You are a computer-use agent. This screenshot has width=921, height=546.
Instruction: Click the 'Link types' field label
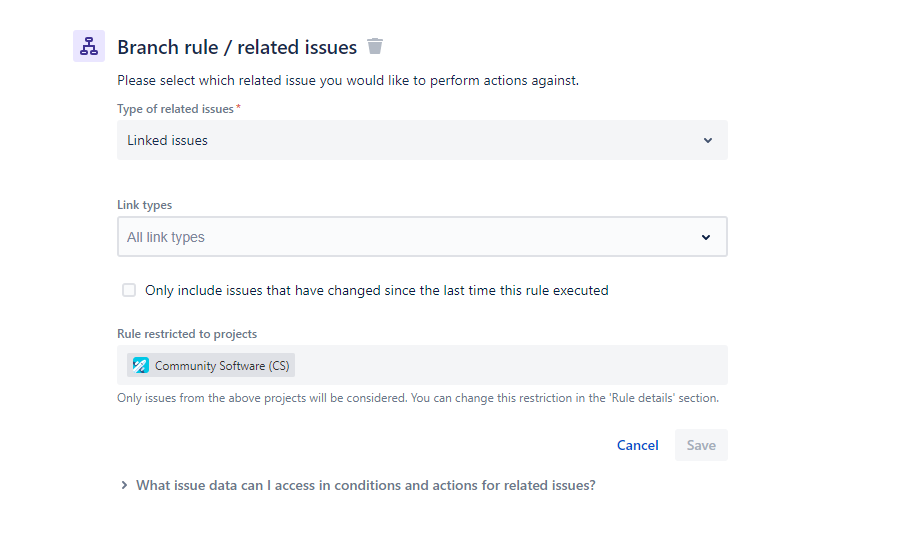coord(144,205)
